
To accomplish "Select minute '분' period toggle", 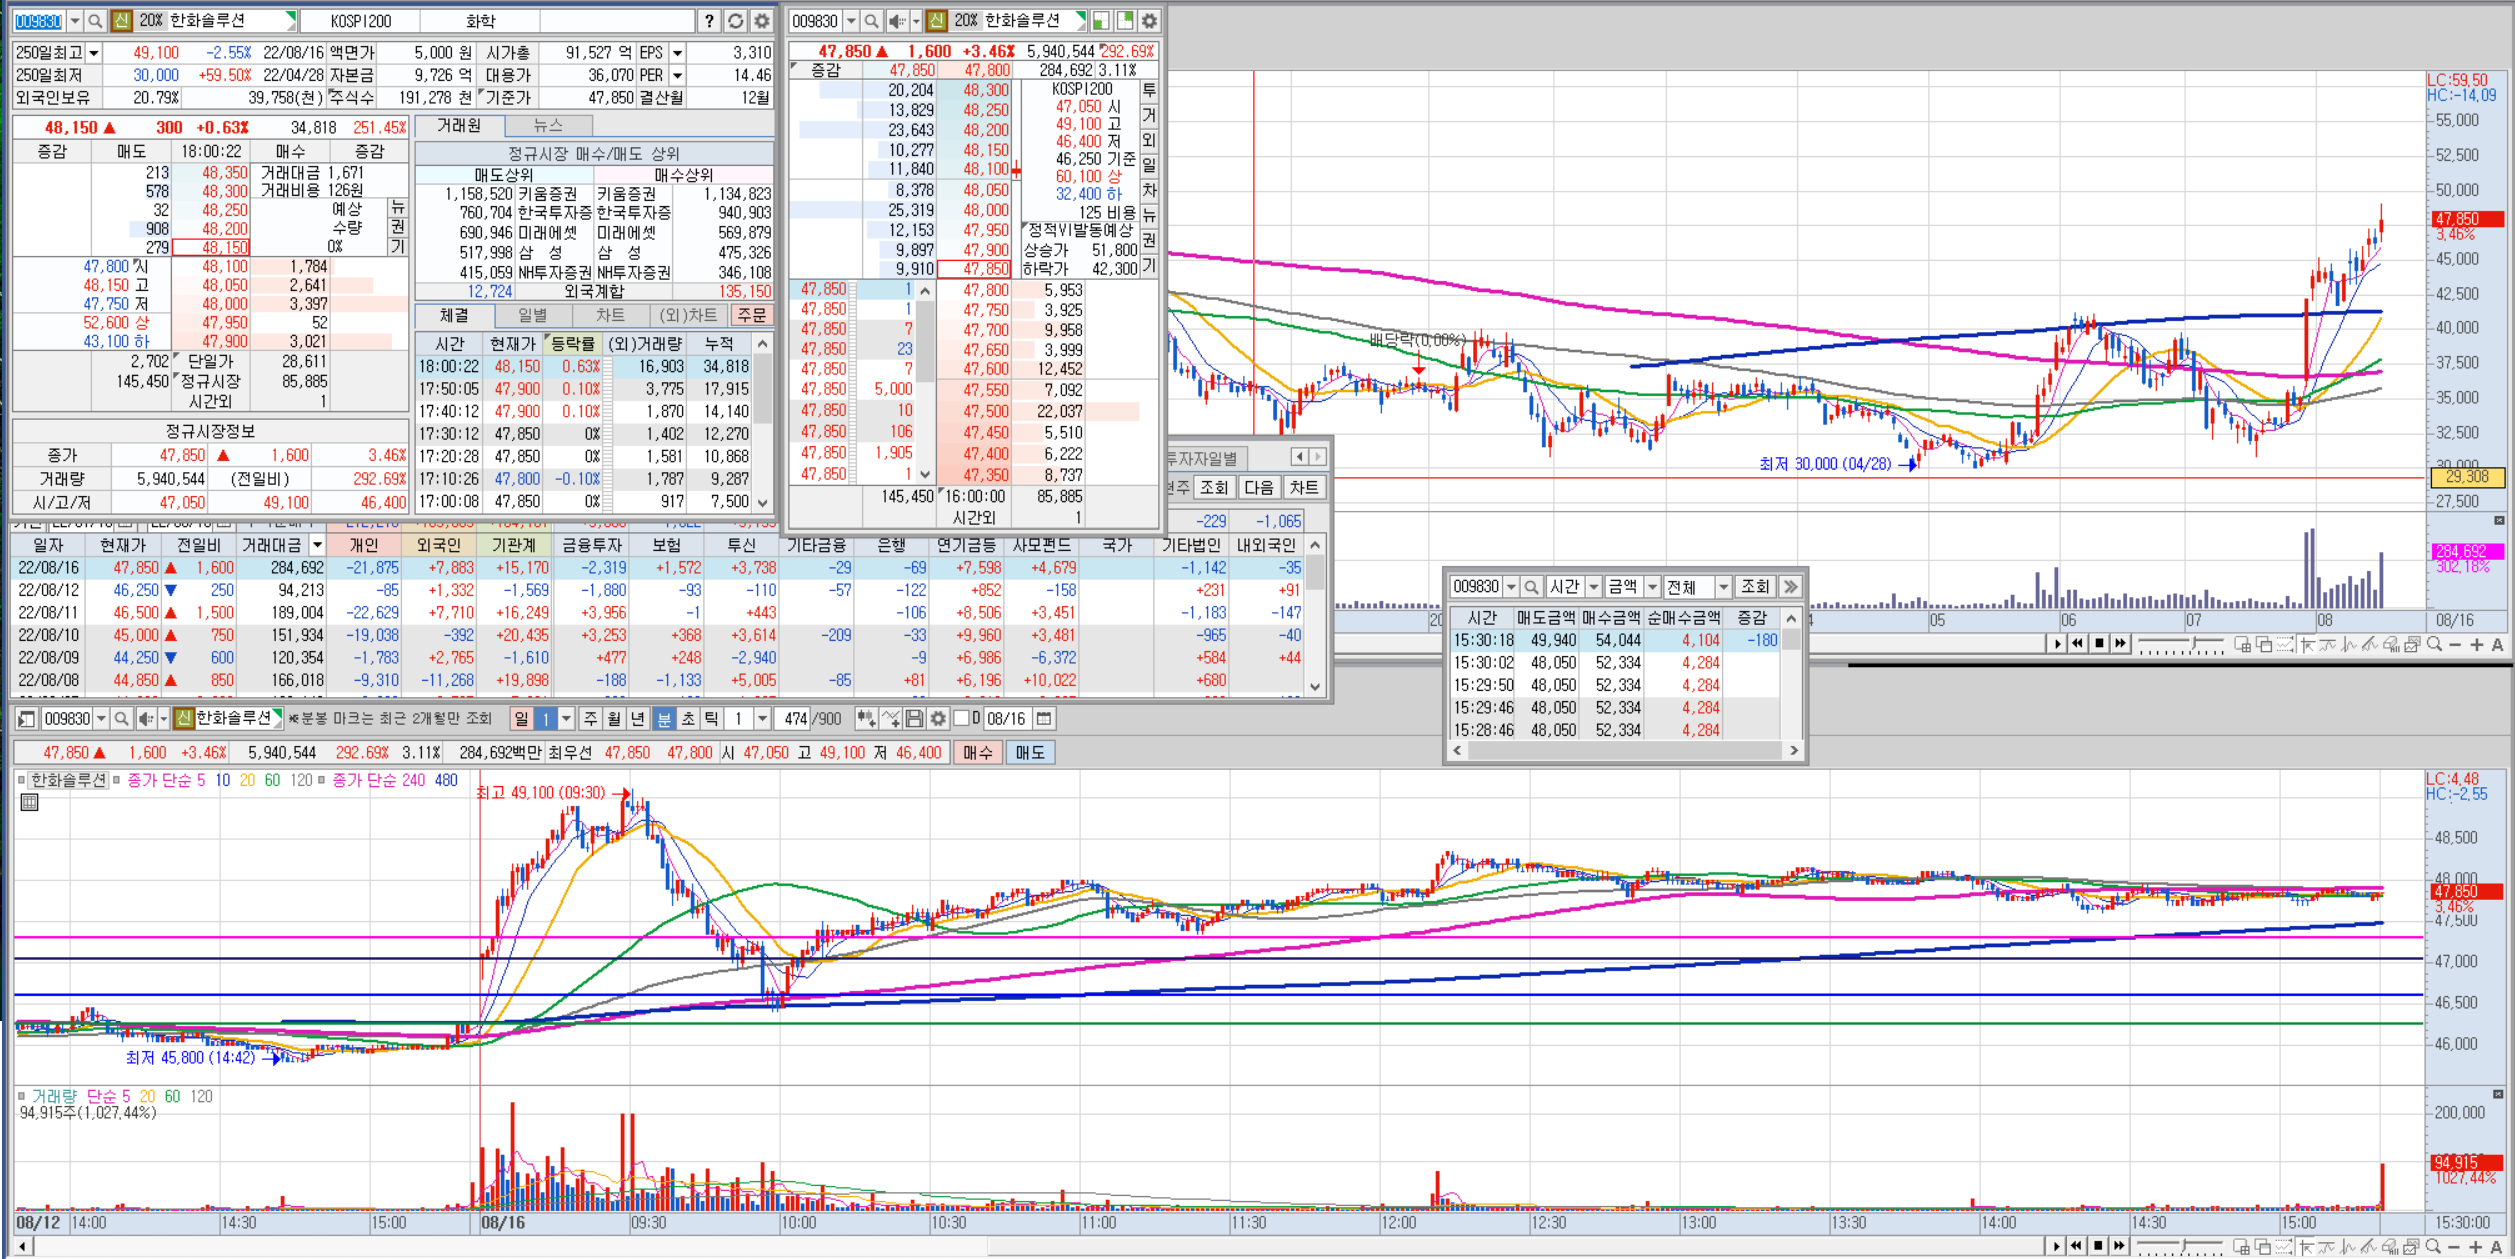I will (x=663, y=719).
